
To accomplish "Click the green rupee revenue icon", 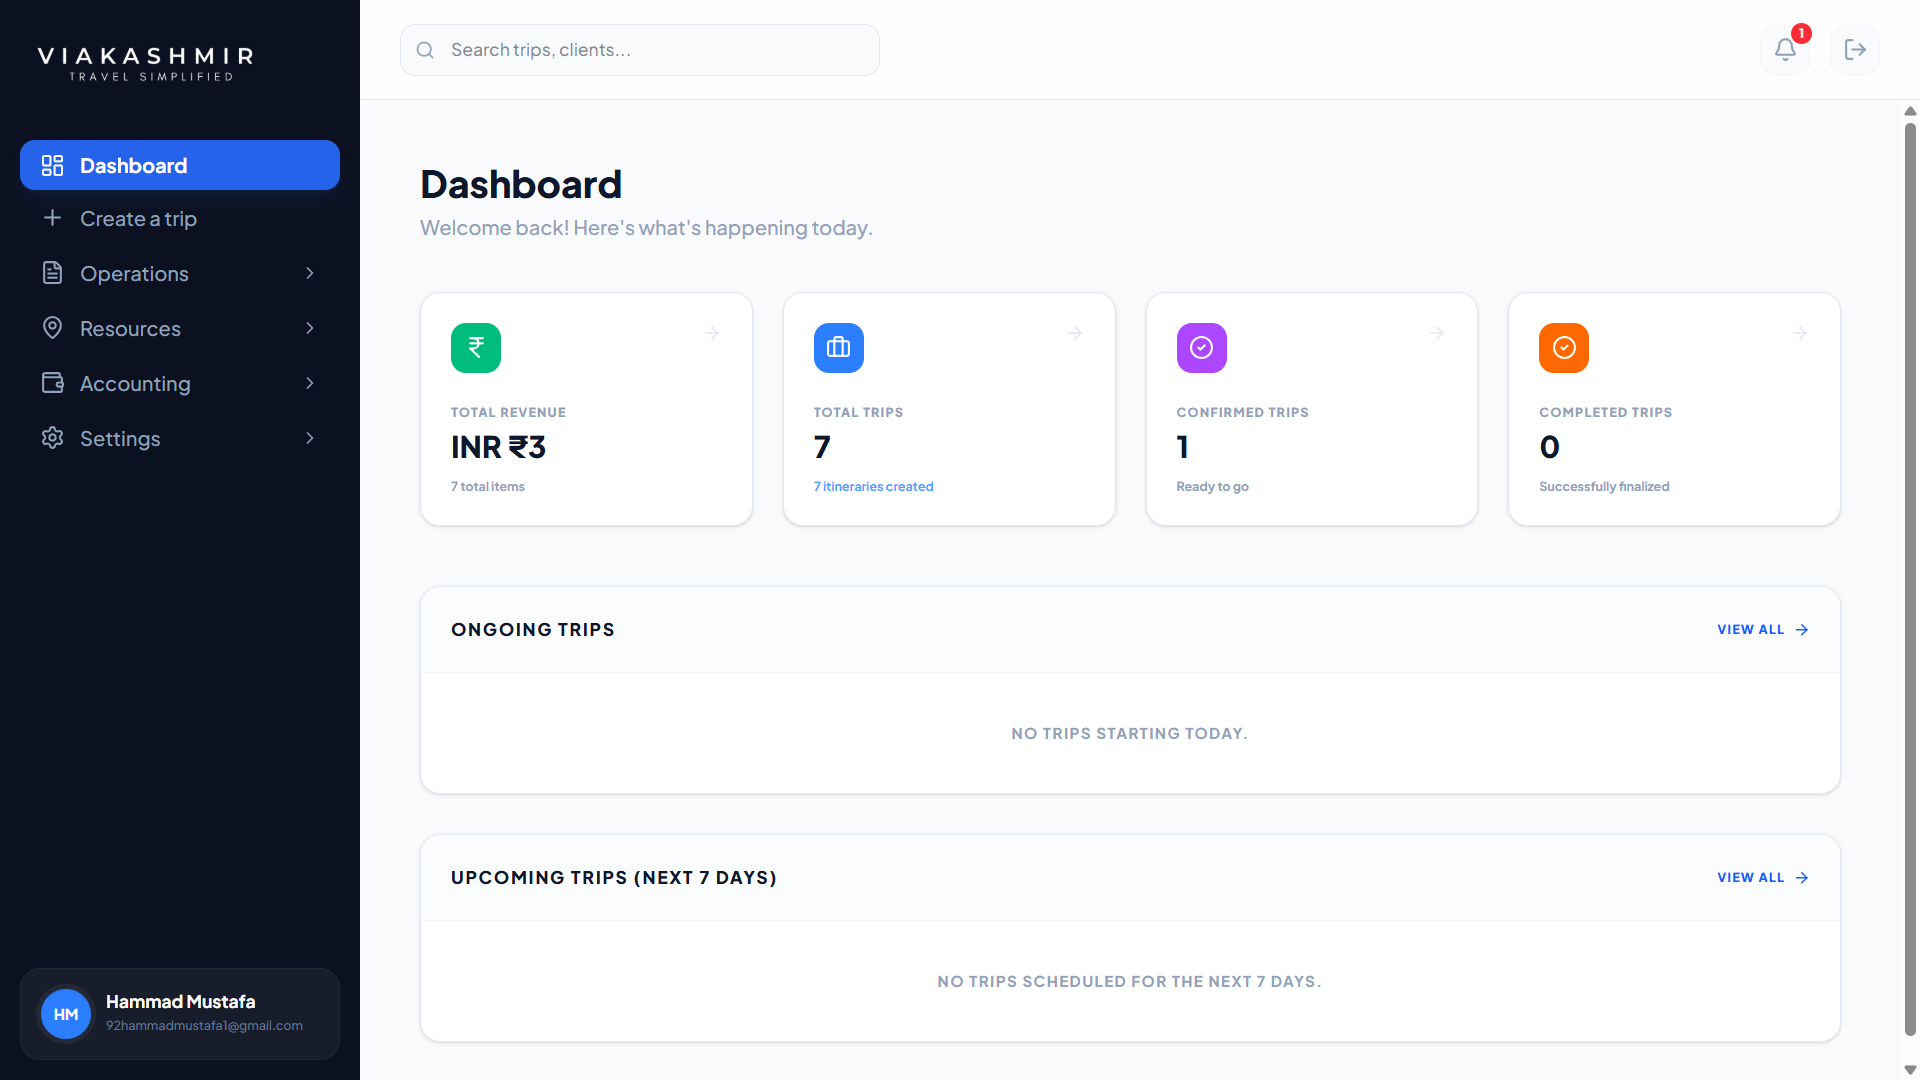I will (476, 348).
